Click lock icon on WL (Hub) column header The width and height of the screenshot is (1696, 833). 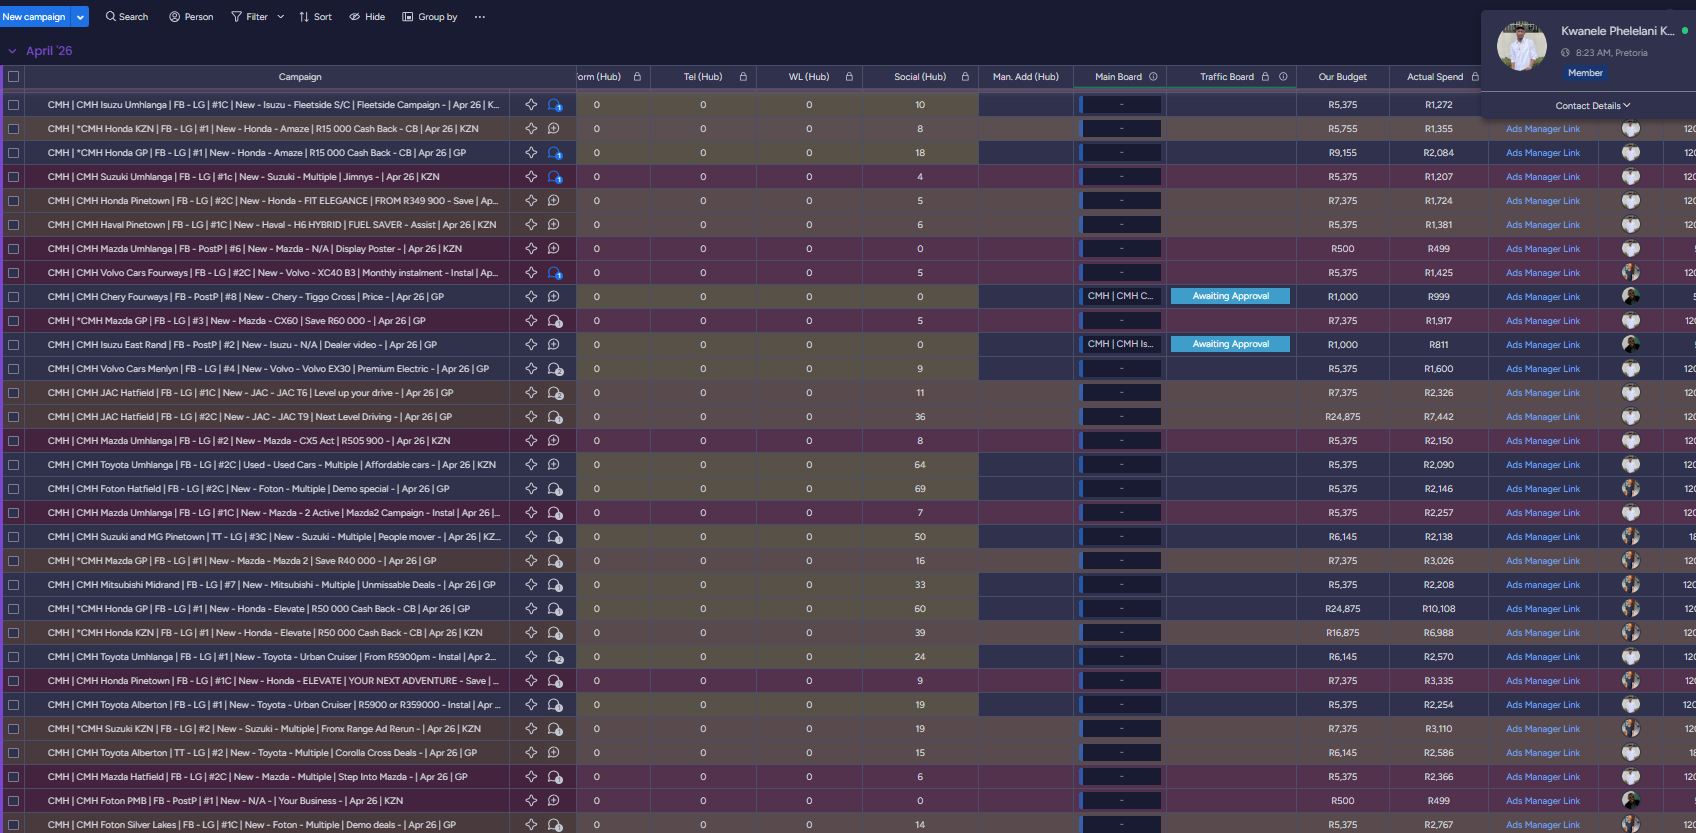pos(849,77)
